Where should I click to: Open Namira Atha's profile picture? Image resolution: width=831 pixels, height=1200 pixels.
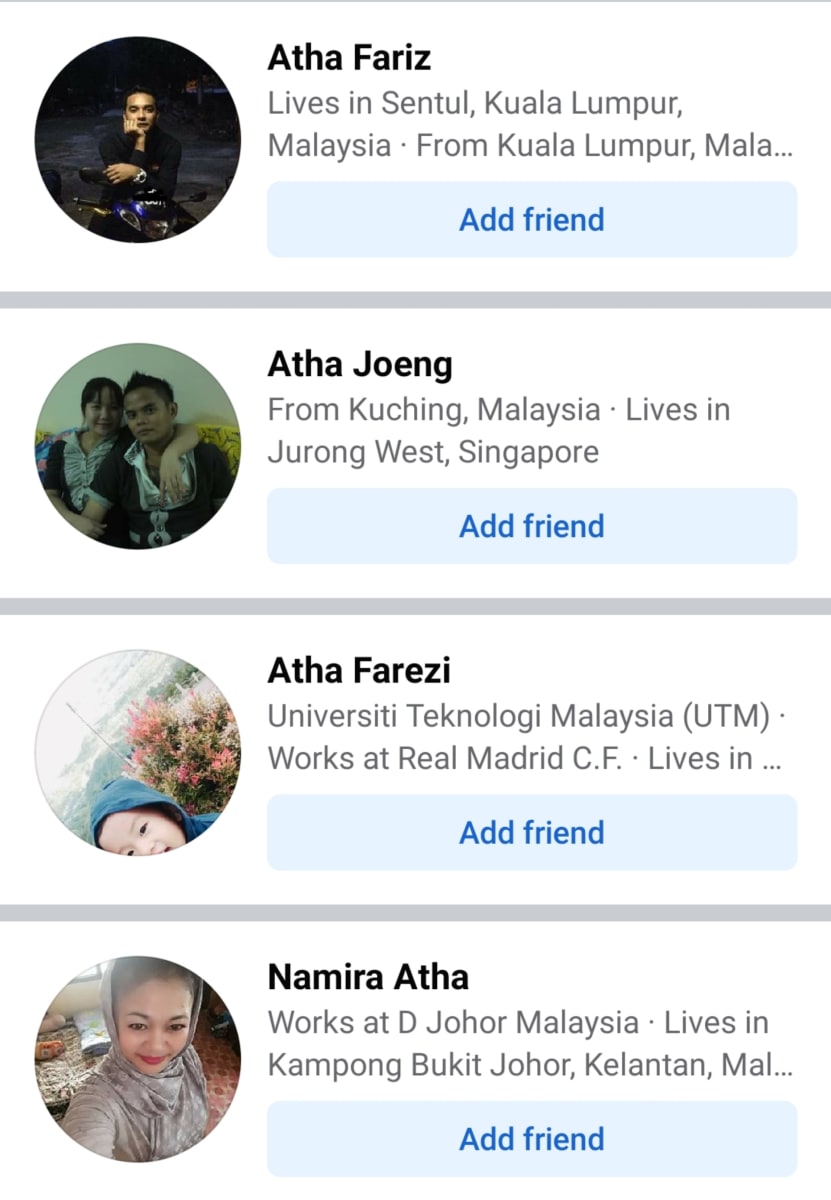click(x=138, y=1059)
